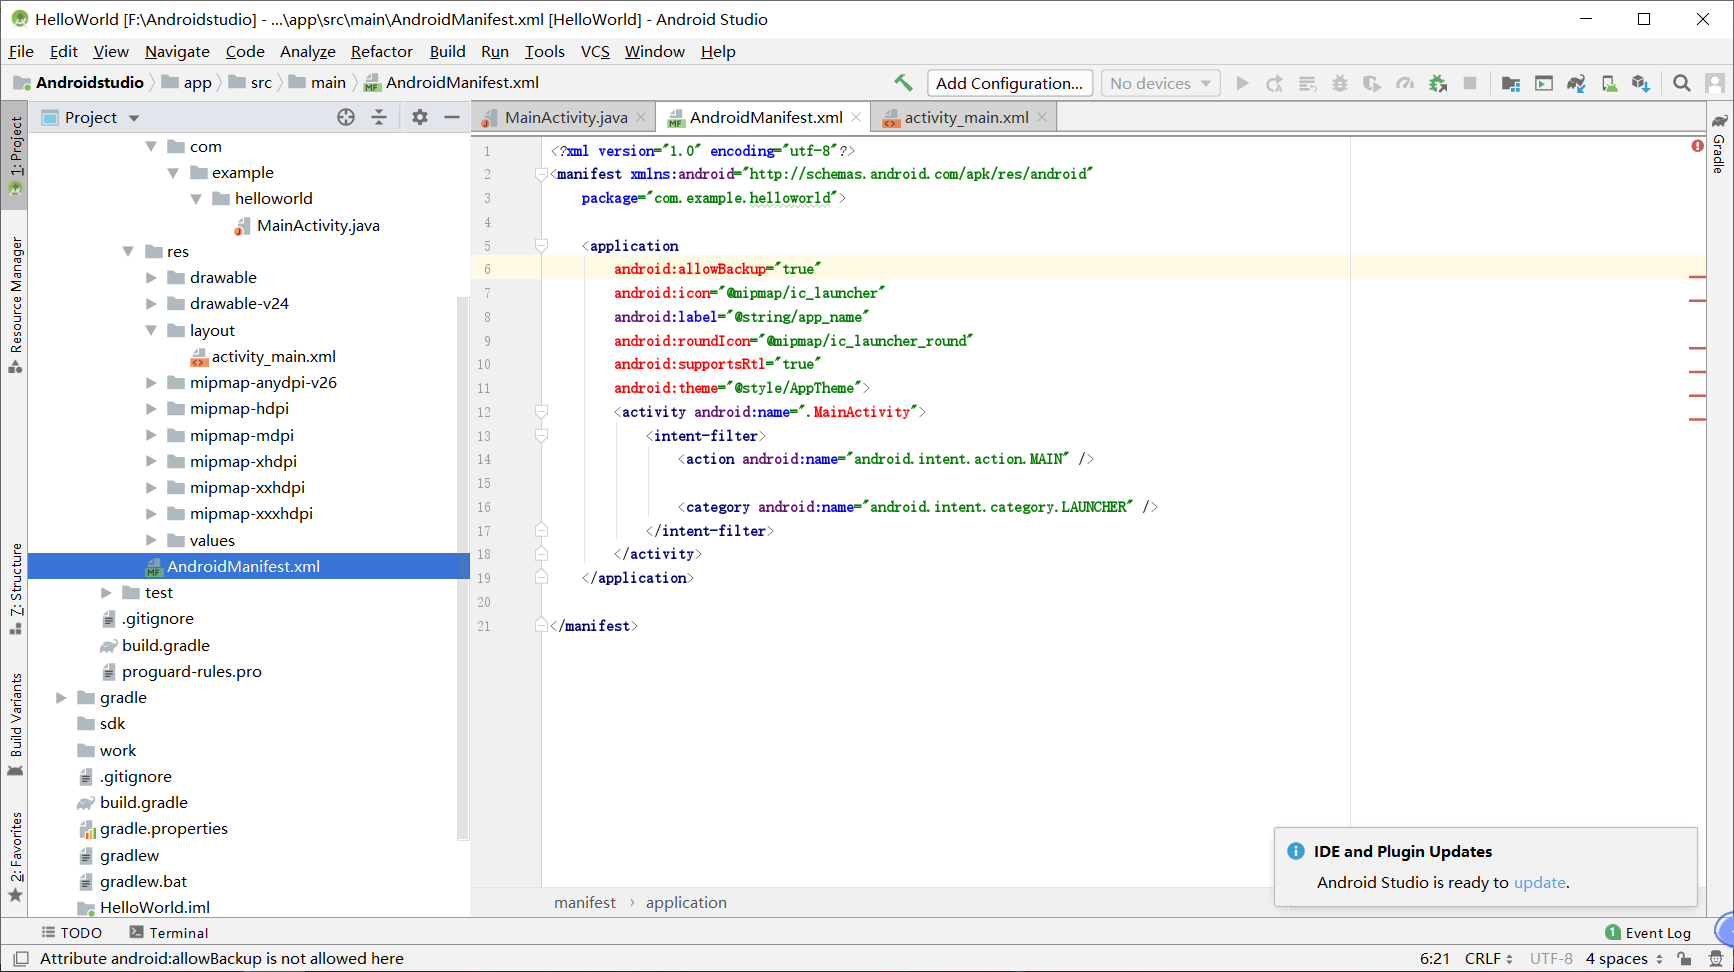Click the Apply Changes and Restart Activity icon
The image size is (1734, 972).
click(1274, 83)
